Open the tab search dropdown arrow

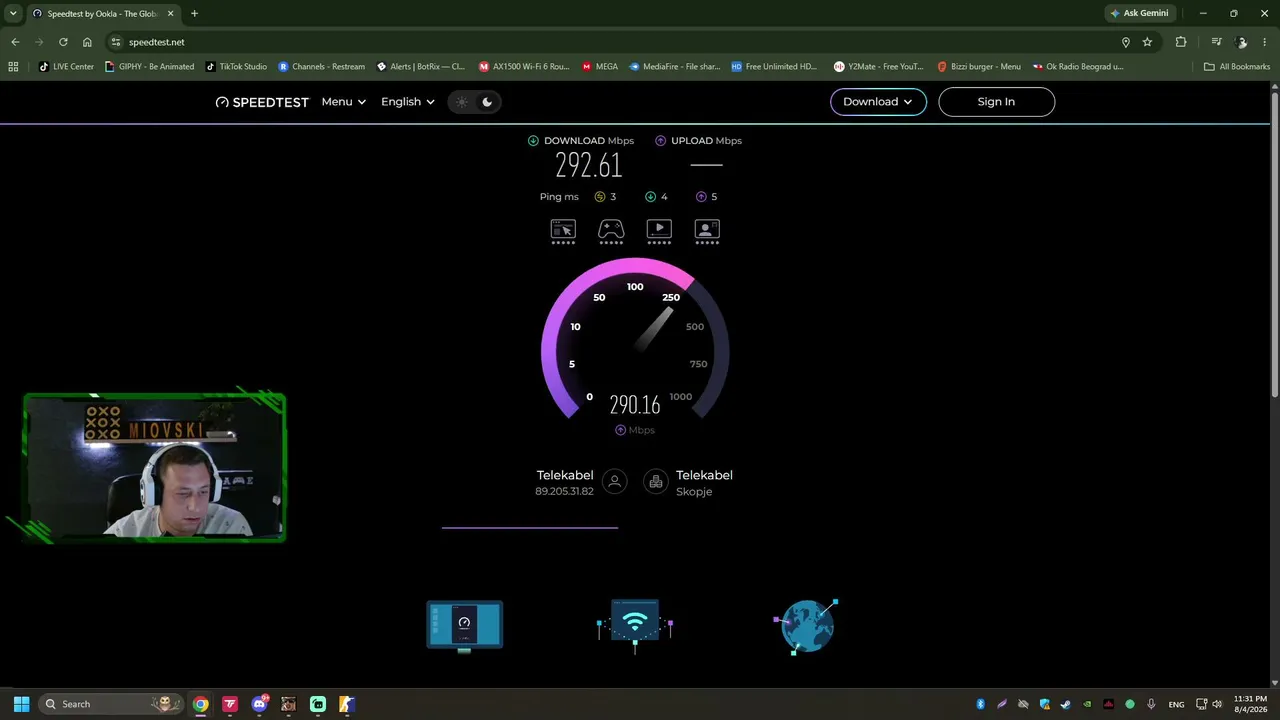13,13
